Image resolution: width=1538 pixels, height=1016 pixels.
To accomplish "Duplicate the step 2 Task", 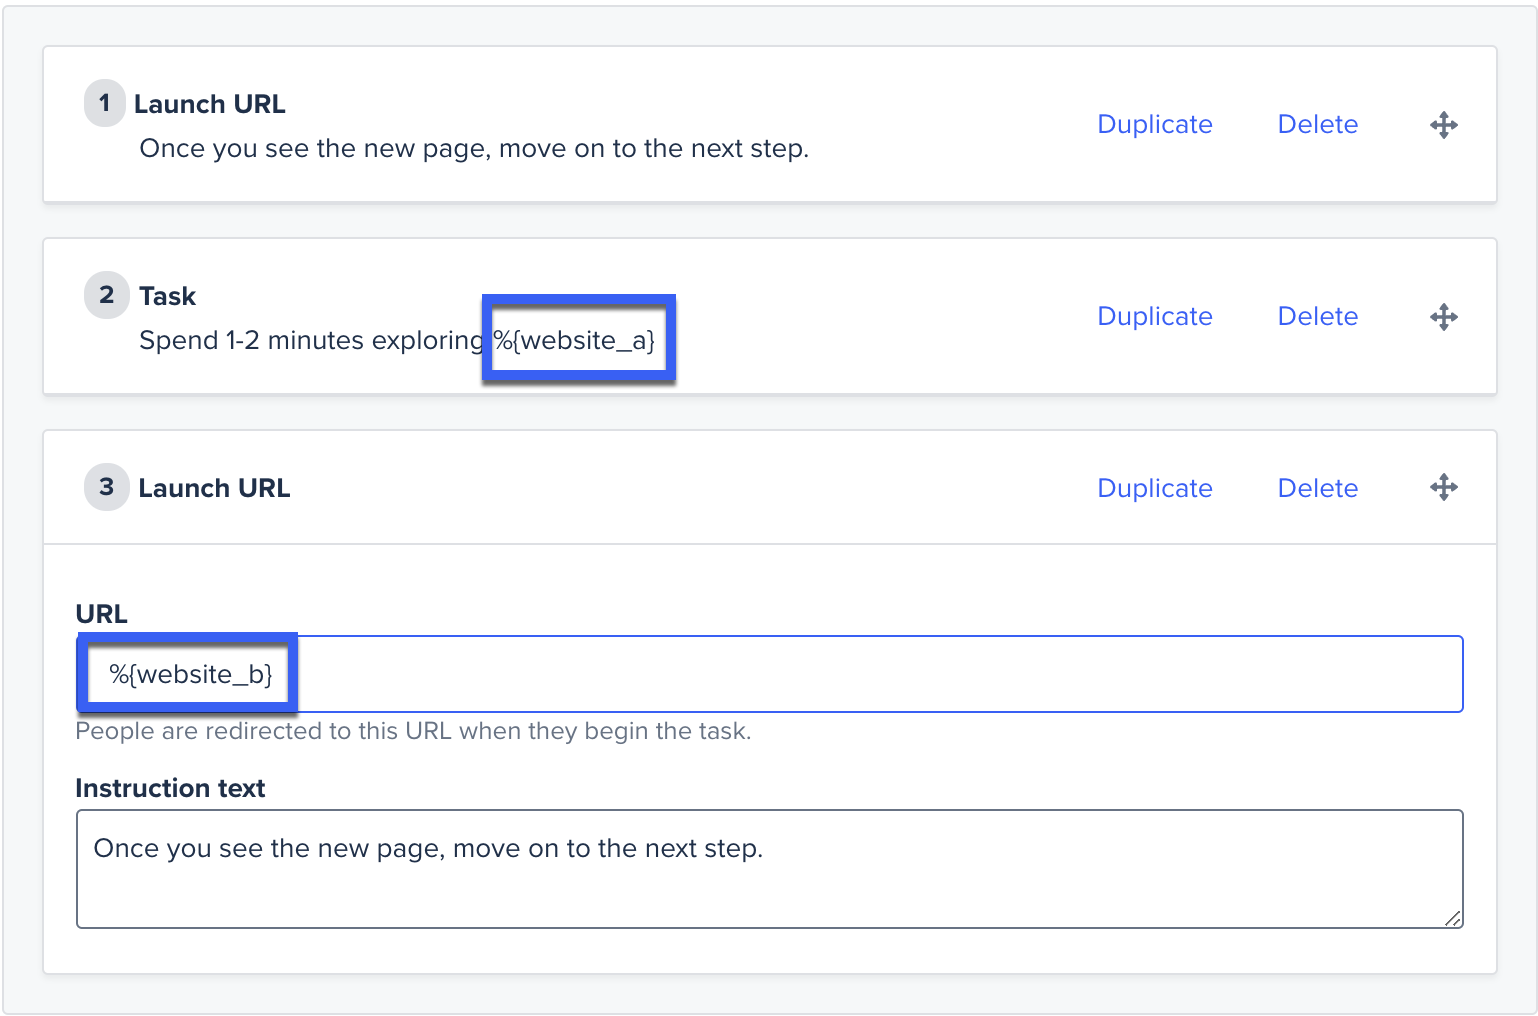I will click(1155, 316).
